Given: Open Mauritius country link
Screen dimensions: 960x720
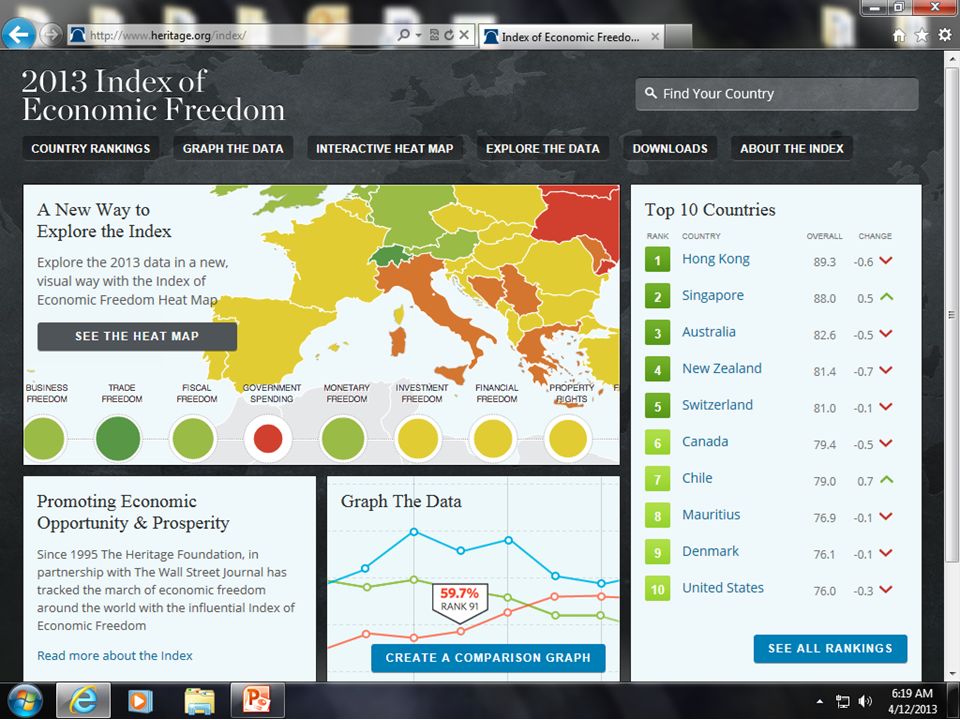Looking at the screenshot, I should (711, 515).
